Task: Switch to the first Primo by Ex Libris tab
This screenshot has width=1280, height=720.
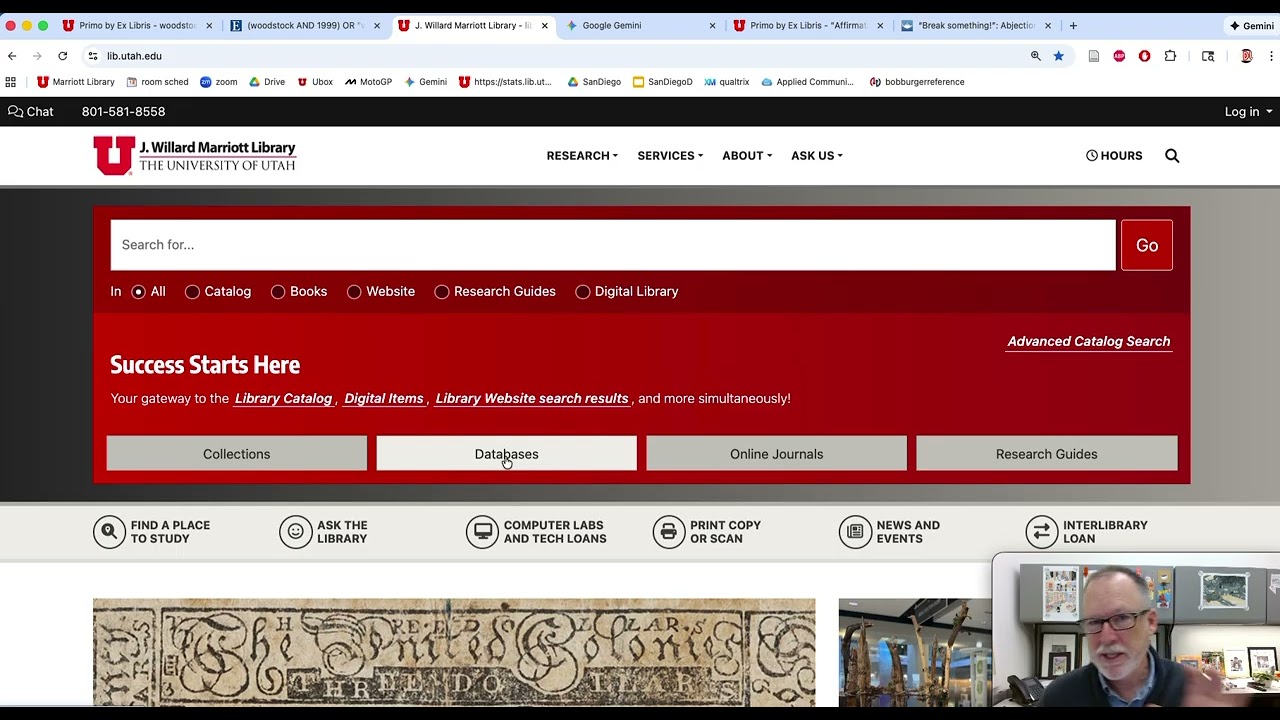Action: (x=137, y=25)
